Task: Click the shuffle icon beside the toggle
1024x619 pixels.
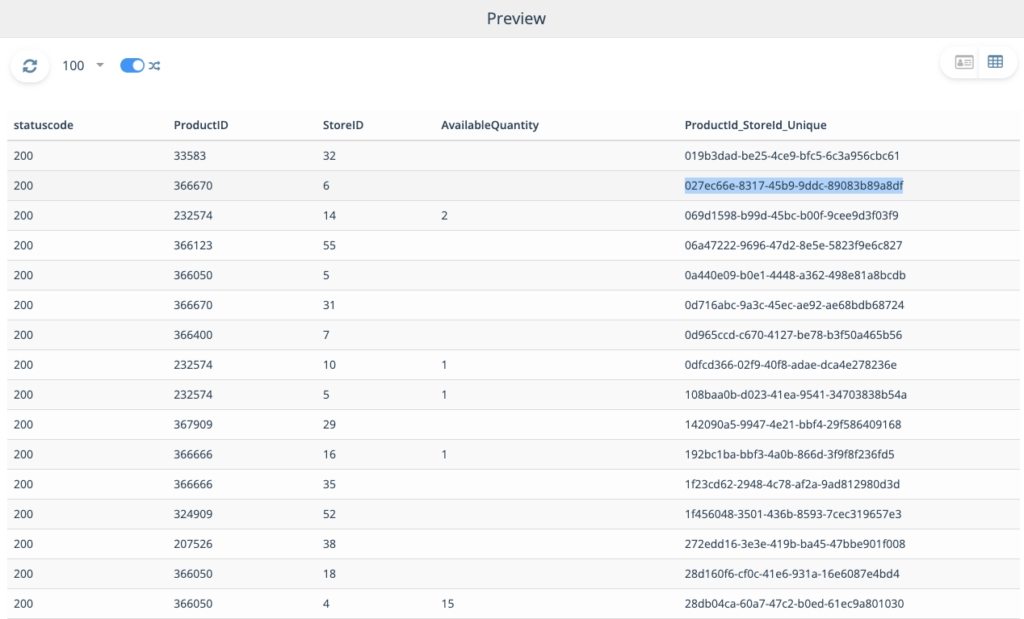Action: tap(155, 65)
